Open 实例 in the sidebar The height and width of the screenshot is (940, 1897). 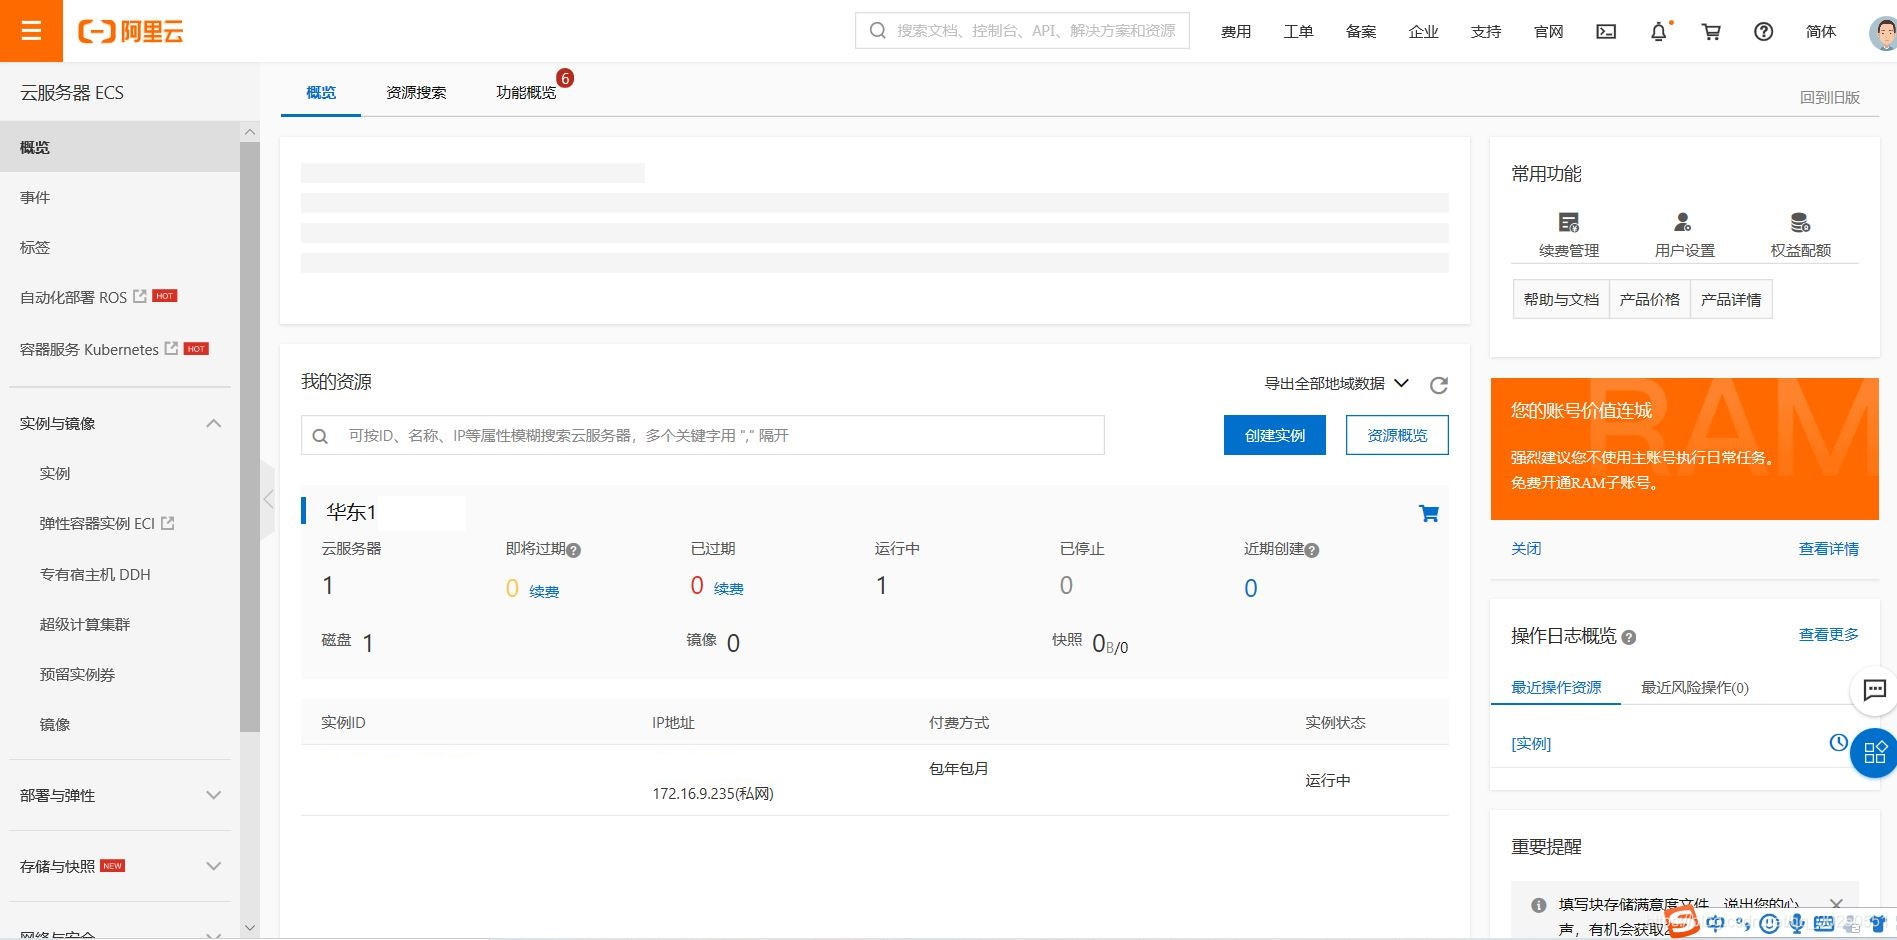click(x=55, y=473)
